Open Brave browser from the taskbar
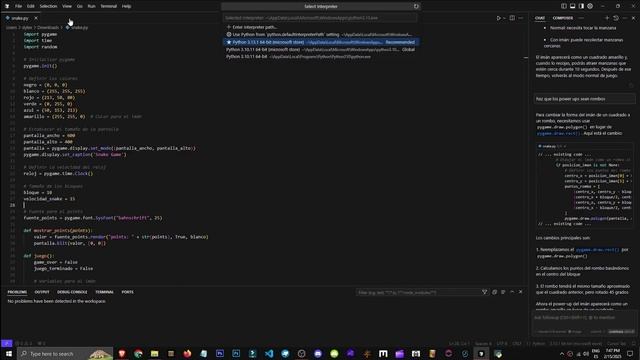The image size is (640, 360). point(122,353)
